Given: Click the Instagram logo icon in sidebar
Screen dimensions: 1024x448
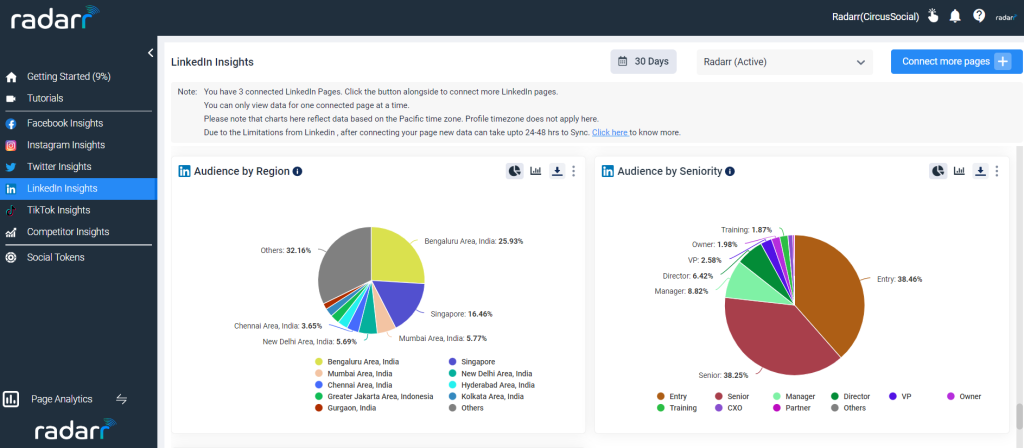Looking at the screenshot, I should pyautogui.click(x=10, y=145).
